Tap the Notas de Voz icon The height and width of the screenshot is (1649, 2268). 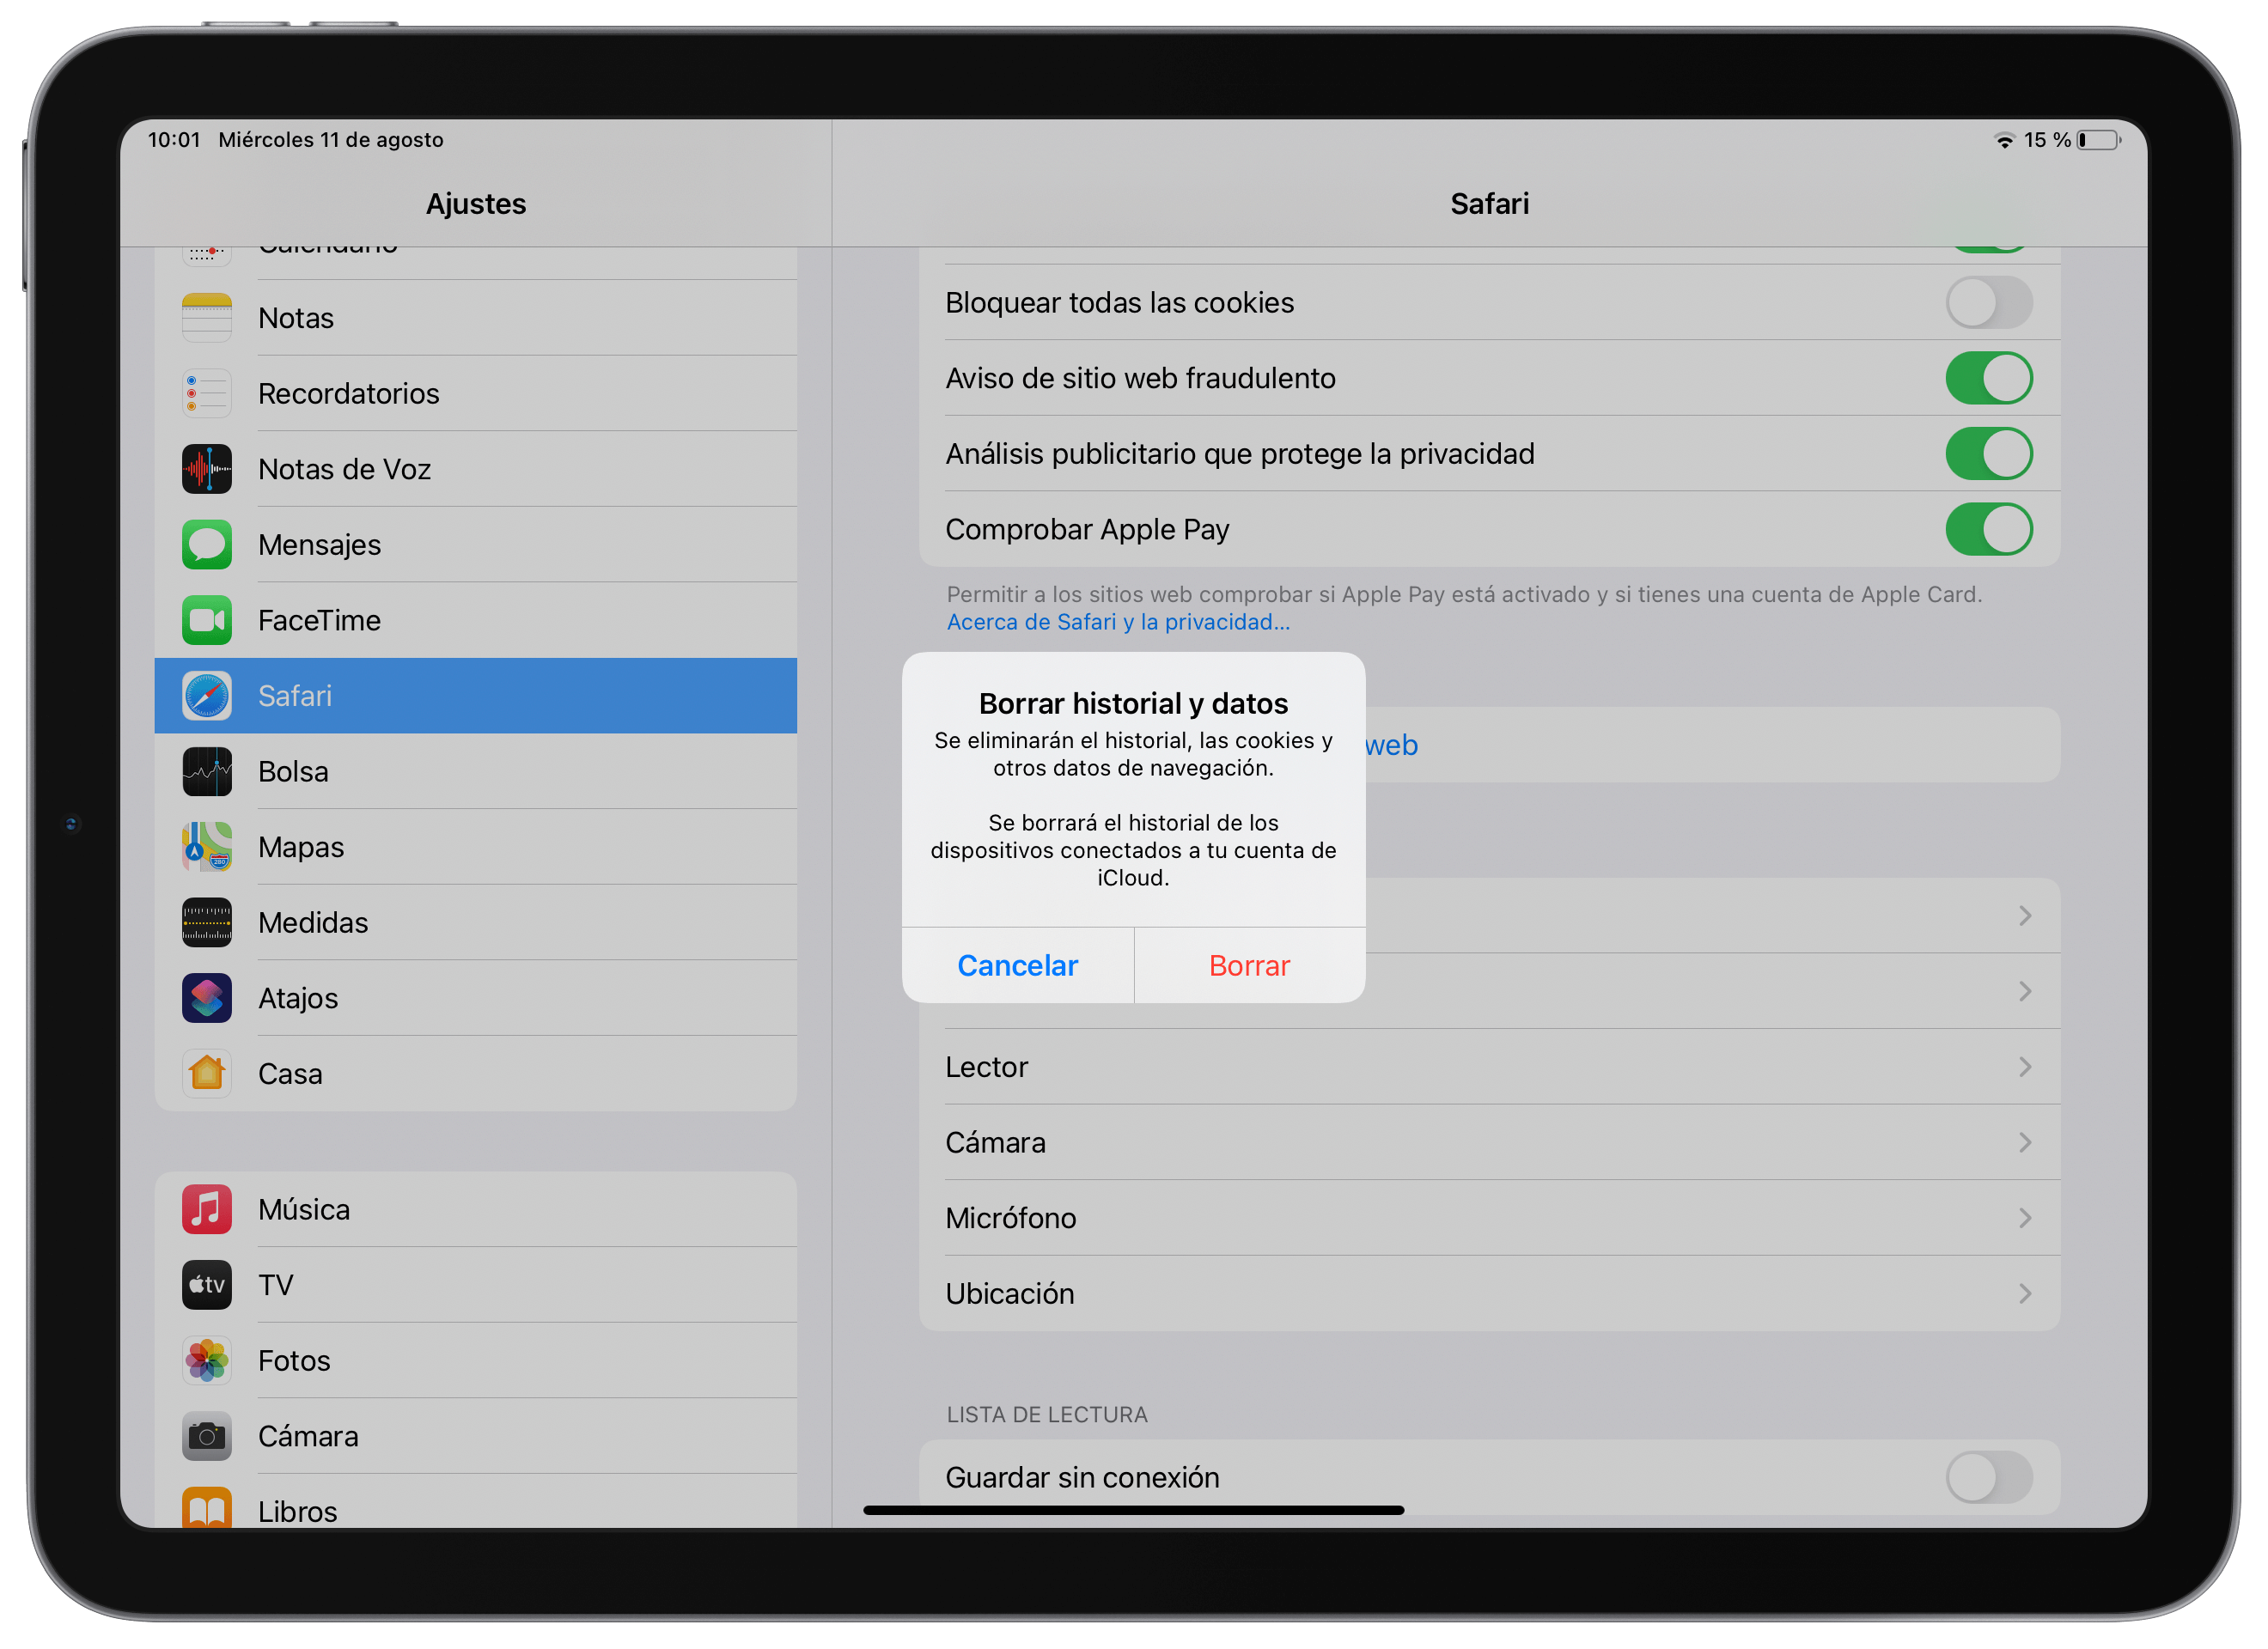click(206, 469)
